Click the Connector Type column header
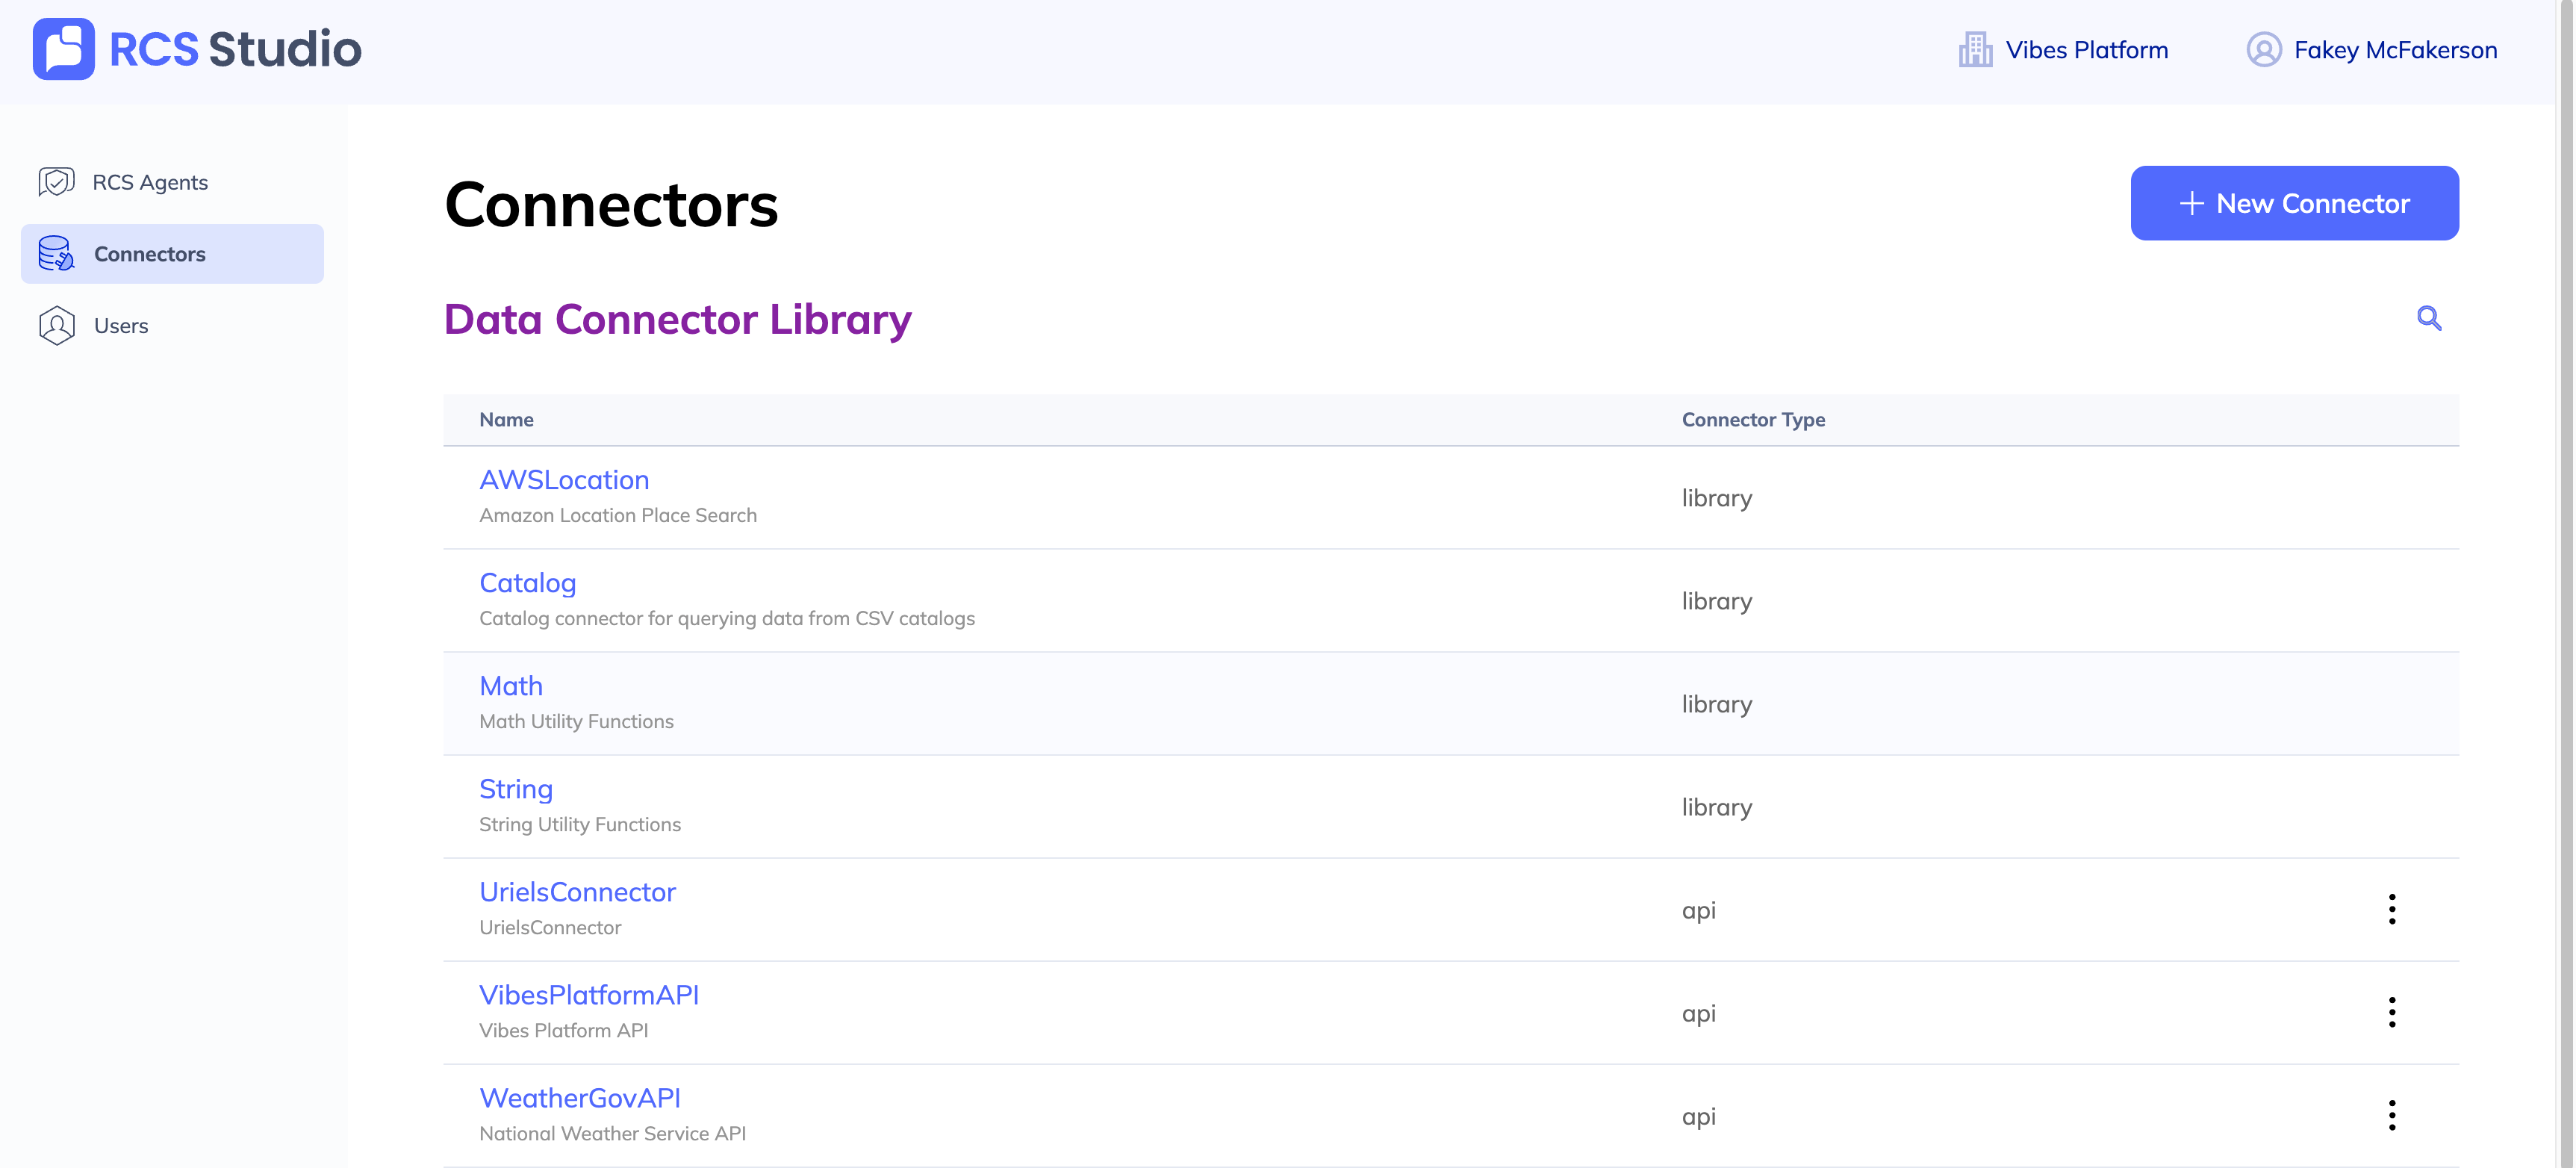 tap(1752, 420)
